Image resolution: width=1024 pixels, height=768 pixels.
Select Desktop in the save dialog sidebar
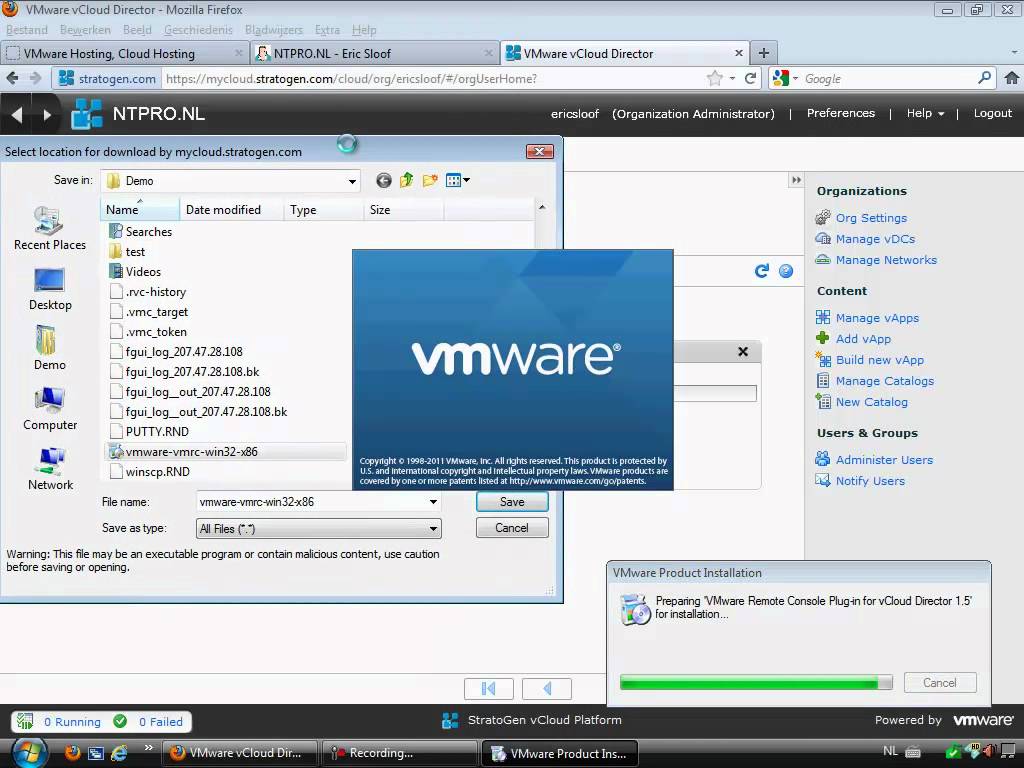pos(50,288)
